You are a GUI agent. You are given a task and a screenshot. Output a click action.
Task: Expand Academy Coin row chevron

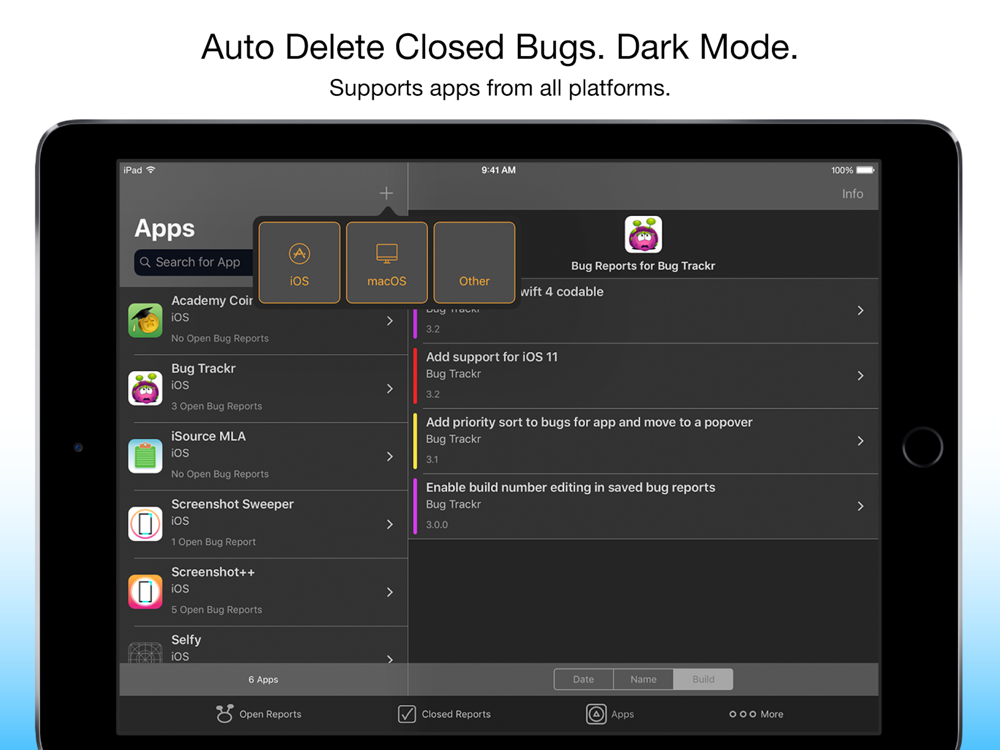coord(390,321)
